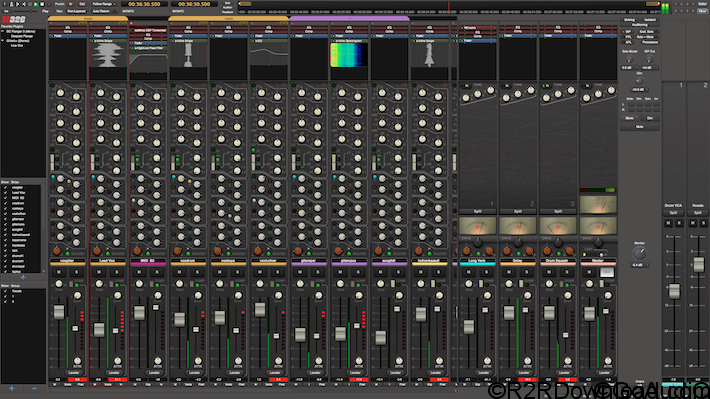Image resolution: width=710 pixels, height=399 pixels.
Task: Click the main fader handle on Lead Vox
Action: click(99, 329)
